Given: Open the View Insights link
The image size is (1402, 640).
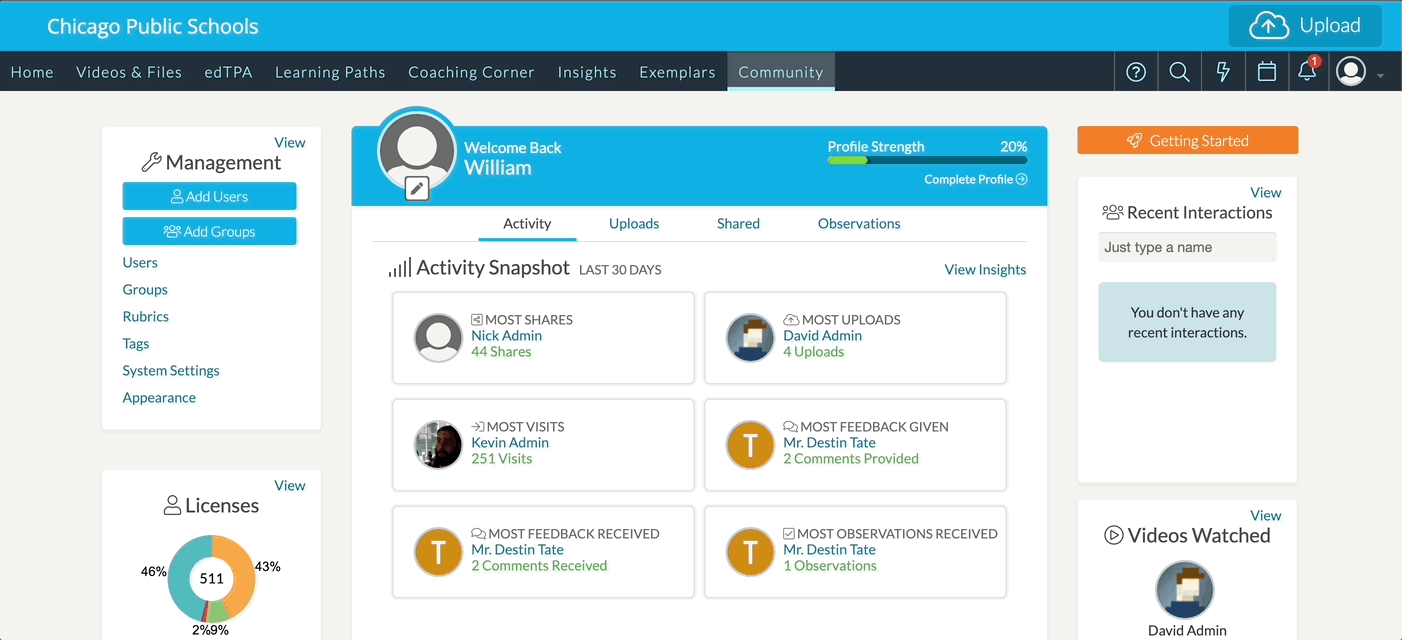Looking at the screenshot, I should click(985, 270).
